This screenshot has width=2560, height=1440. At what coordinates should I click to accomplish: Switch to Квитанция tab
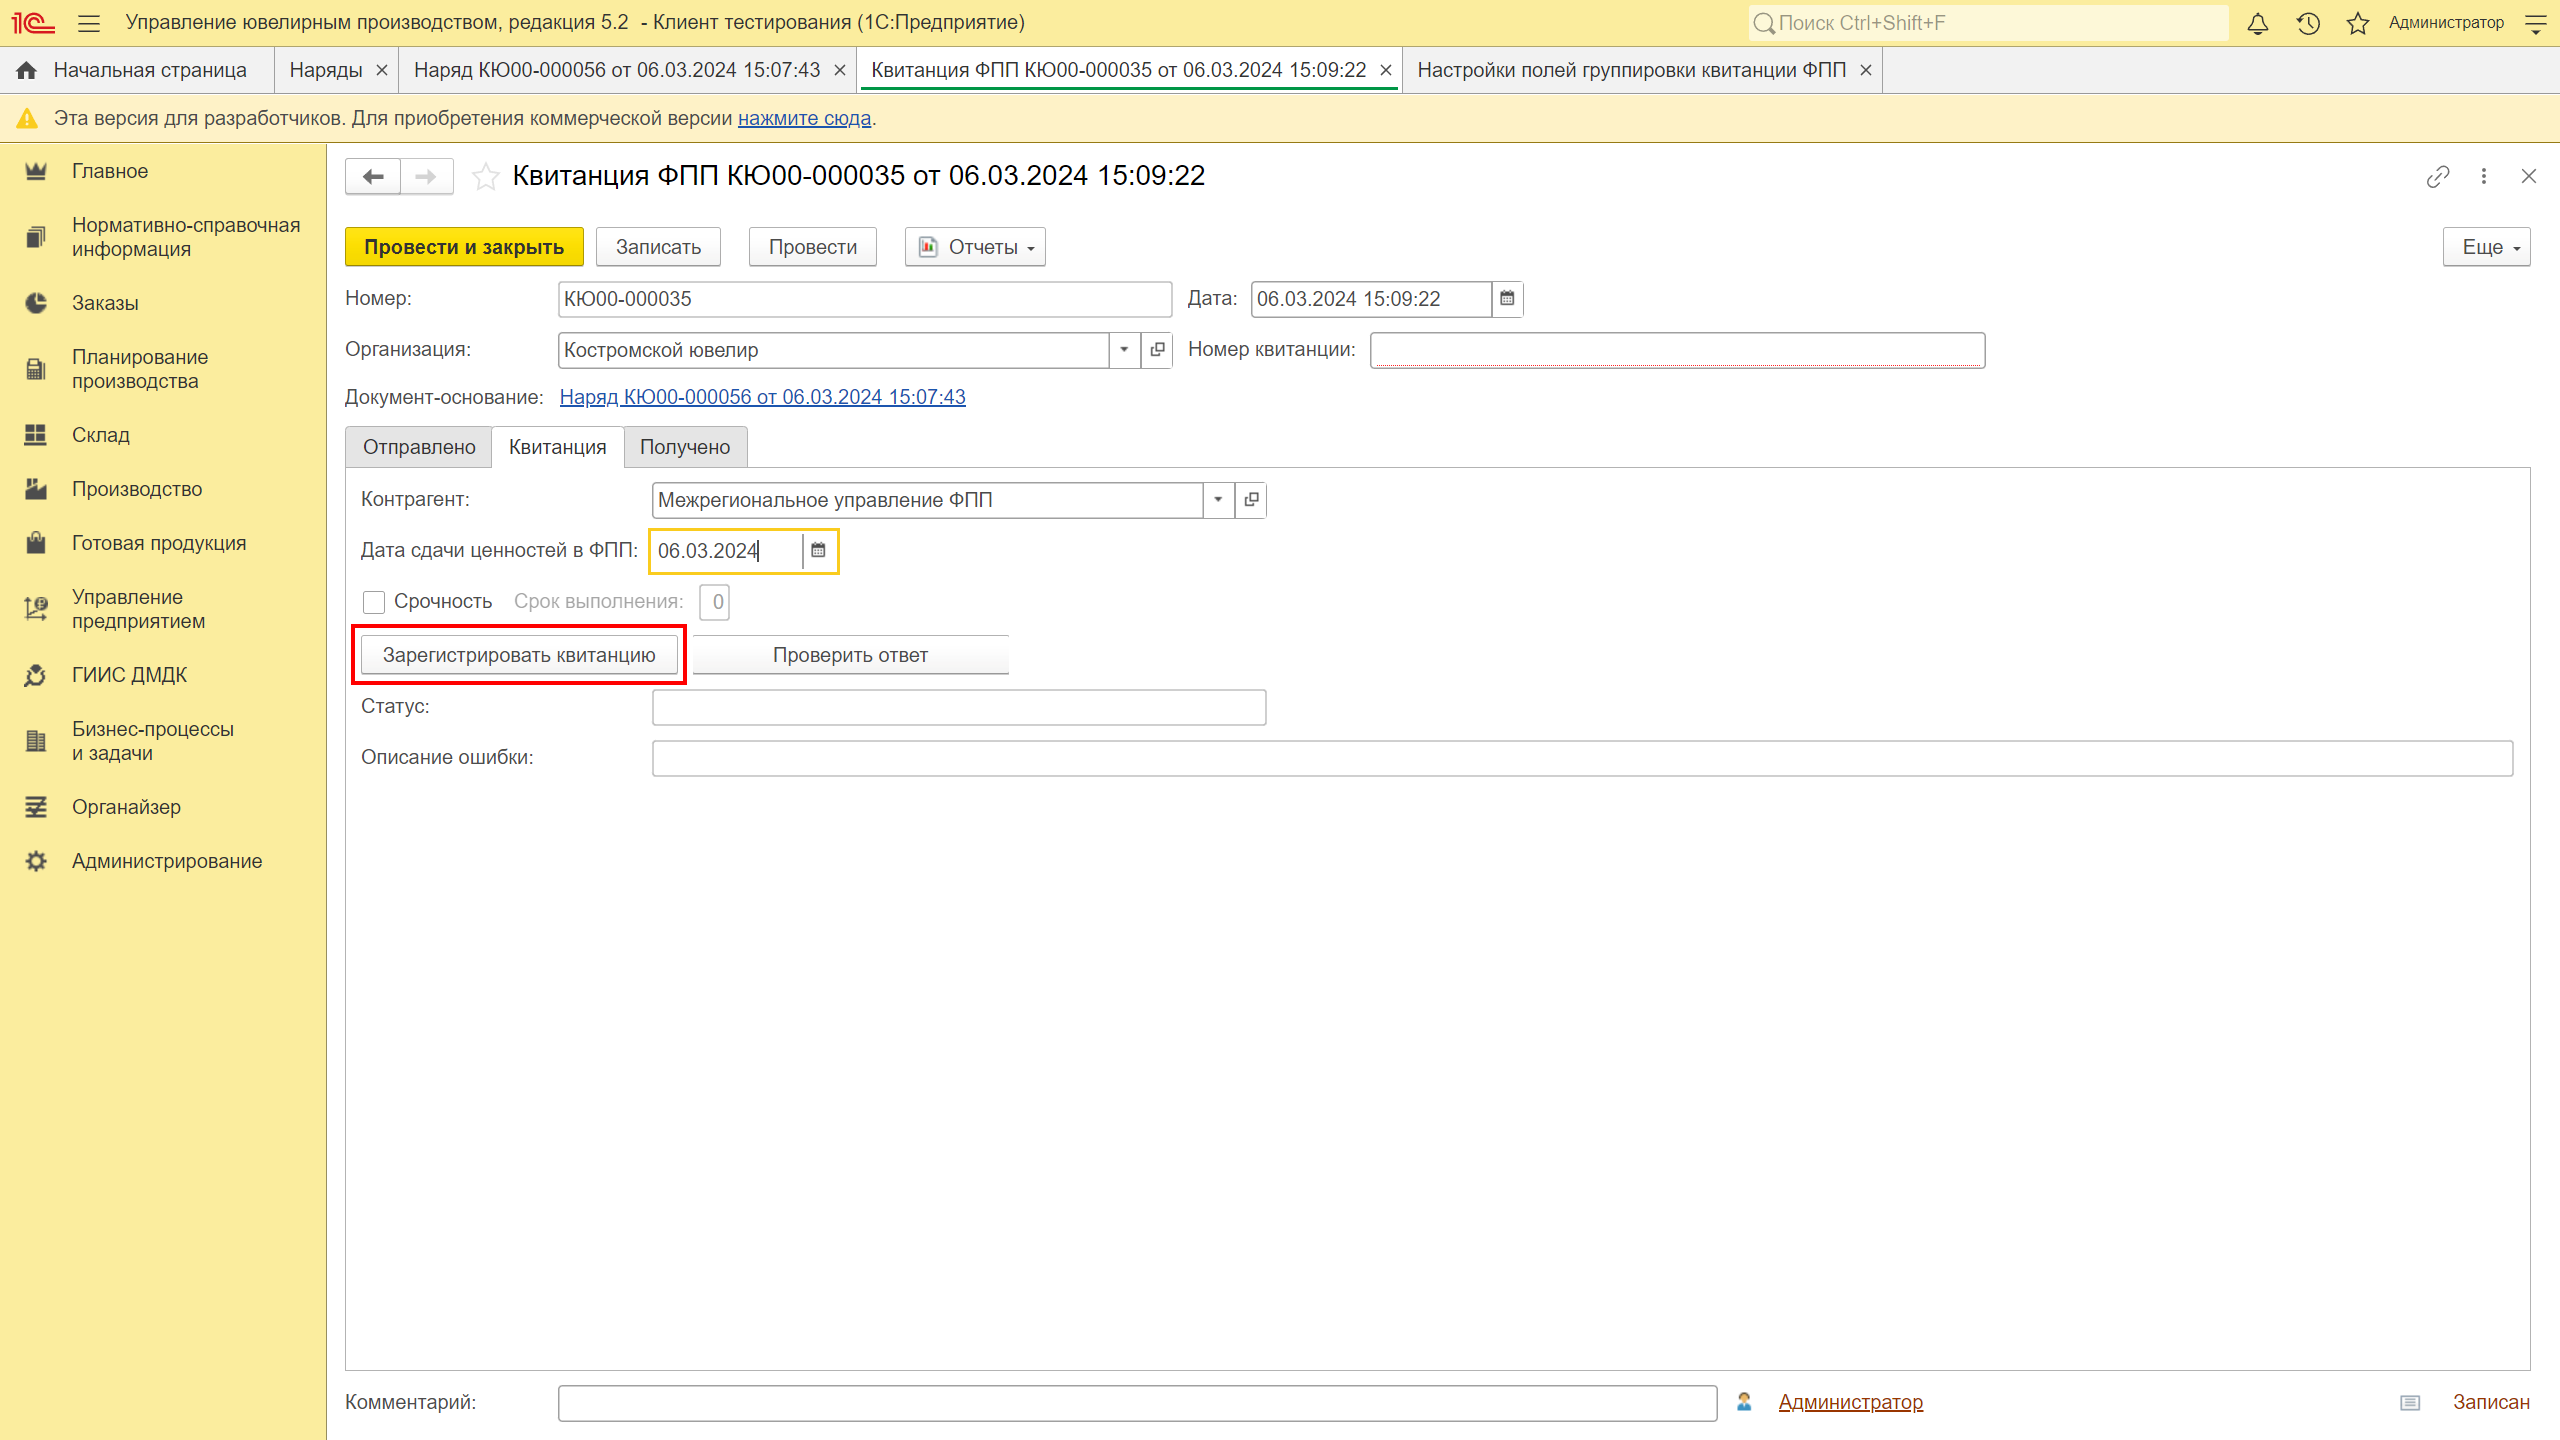(558, 447)
